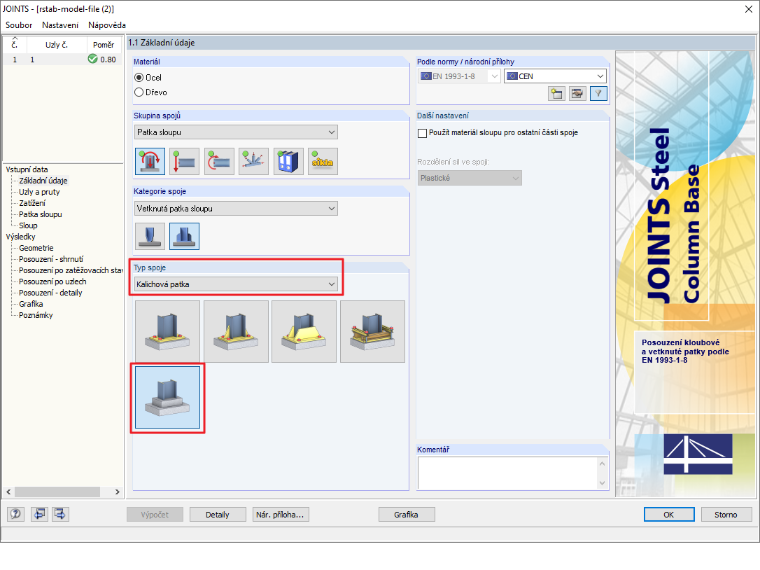Click the filter funnel icon under CEN
Viewport: 760px width, 570px height.
pyautogui.click(x=599, y=94)
